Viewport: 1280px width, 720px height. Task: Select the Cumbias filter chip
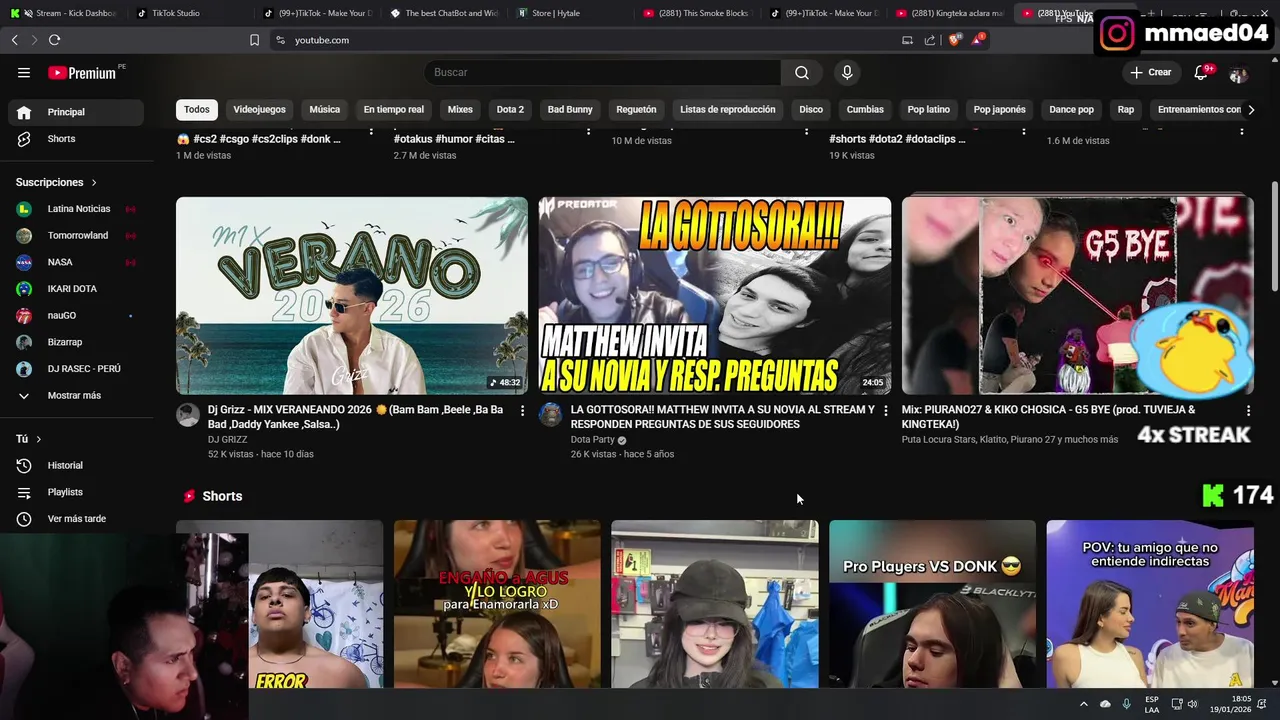tap(865, 109)
